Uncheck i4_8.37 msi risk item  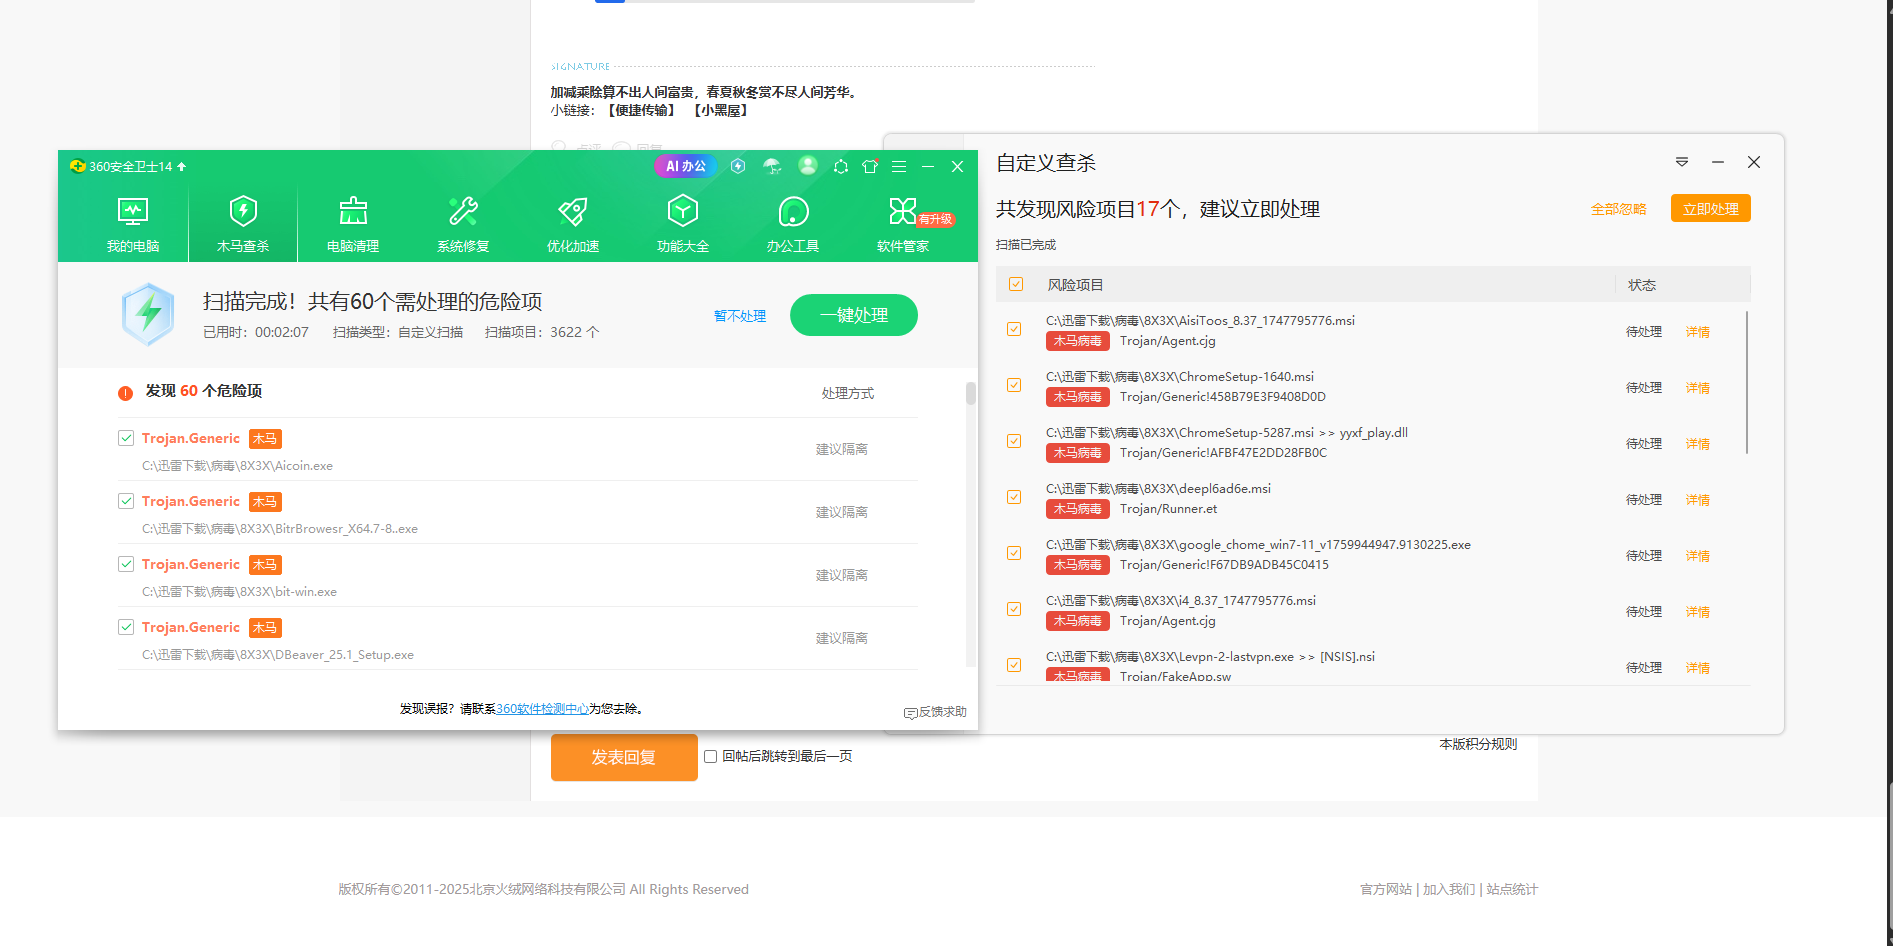[x=1014, y=609]
